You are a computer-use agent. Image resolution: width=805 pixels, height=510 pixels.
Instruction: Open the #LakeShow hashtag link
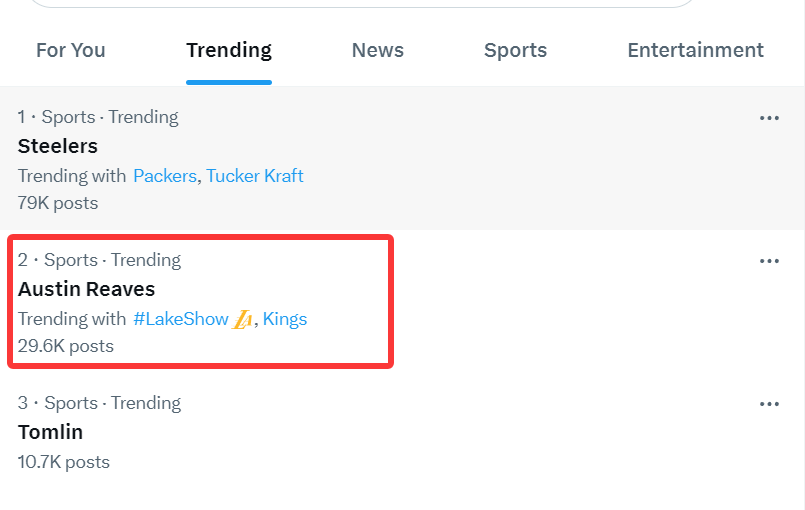pos(181,319)
